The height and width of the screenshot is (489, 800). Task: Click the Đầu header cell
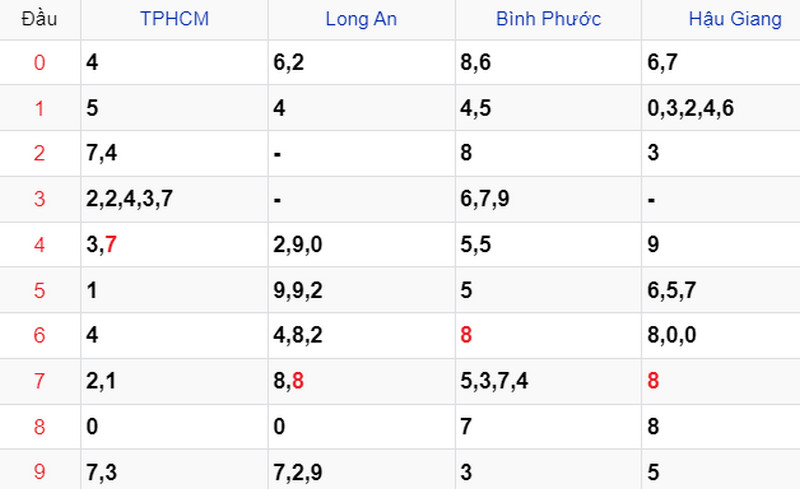coord(39,19)
